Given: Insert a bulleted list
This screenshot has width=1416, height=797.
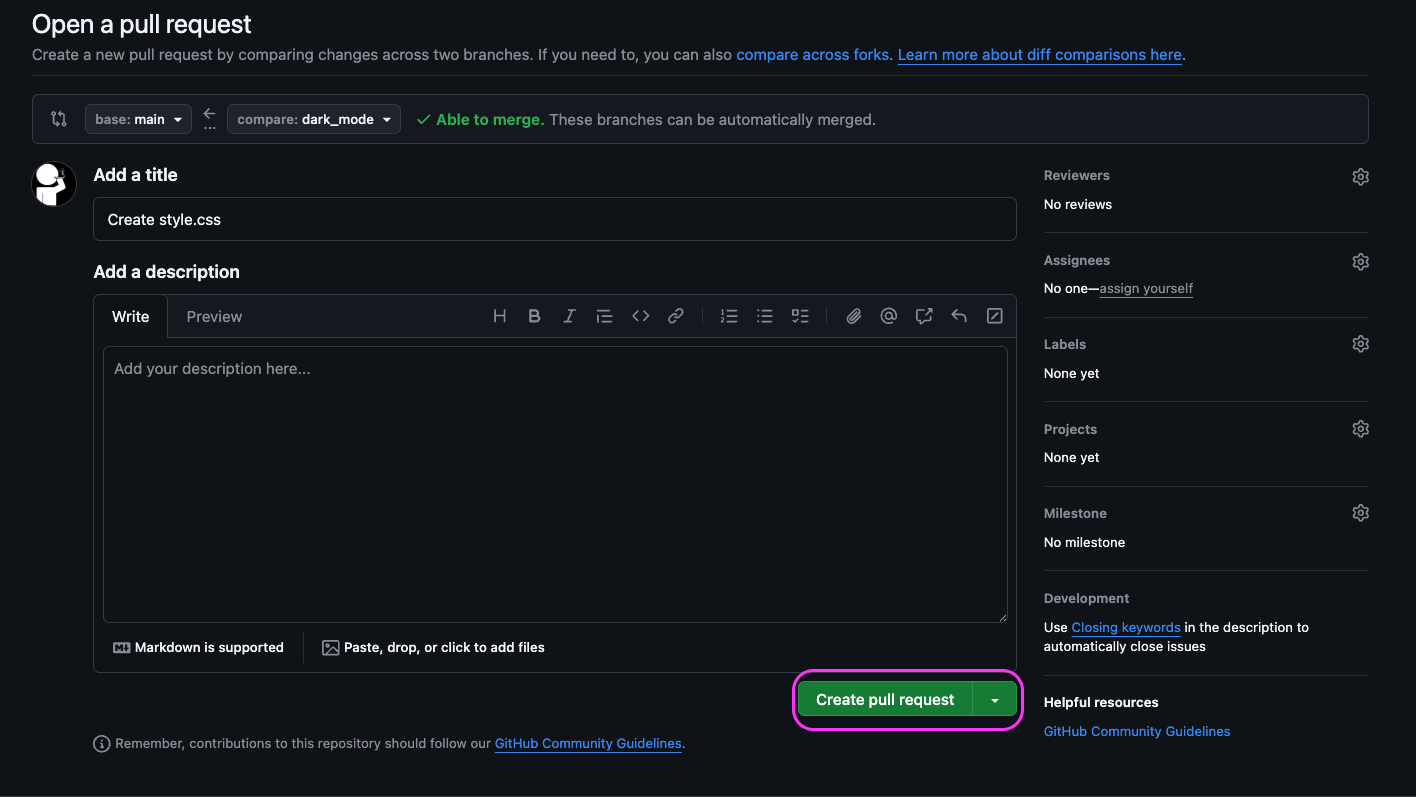Looking at the screenshot, I should click(x=764, y=315).
